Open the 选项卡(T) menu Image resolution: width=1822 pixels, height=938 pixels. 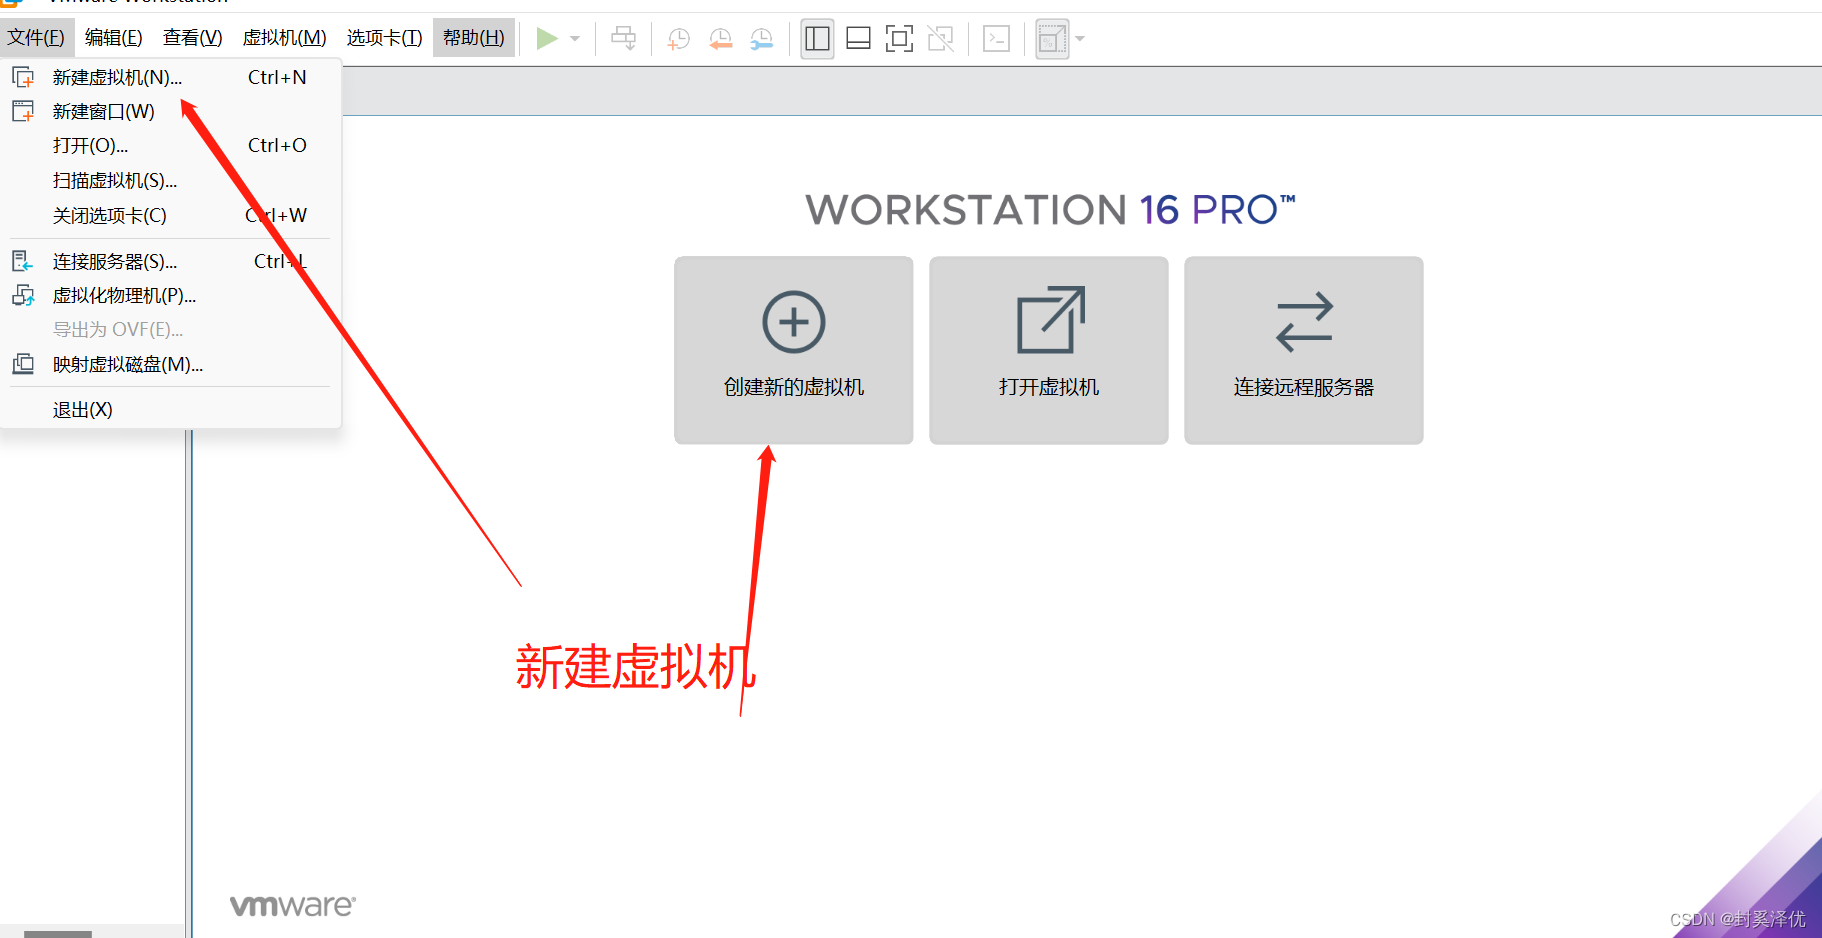tap(384, 38)
